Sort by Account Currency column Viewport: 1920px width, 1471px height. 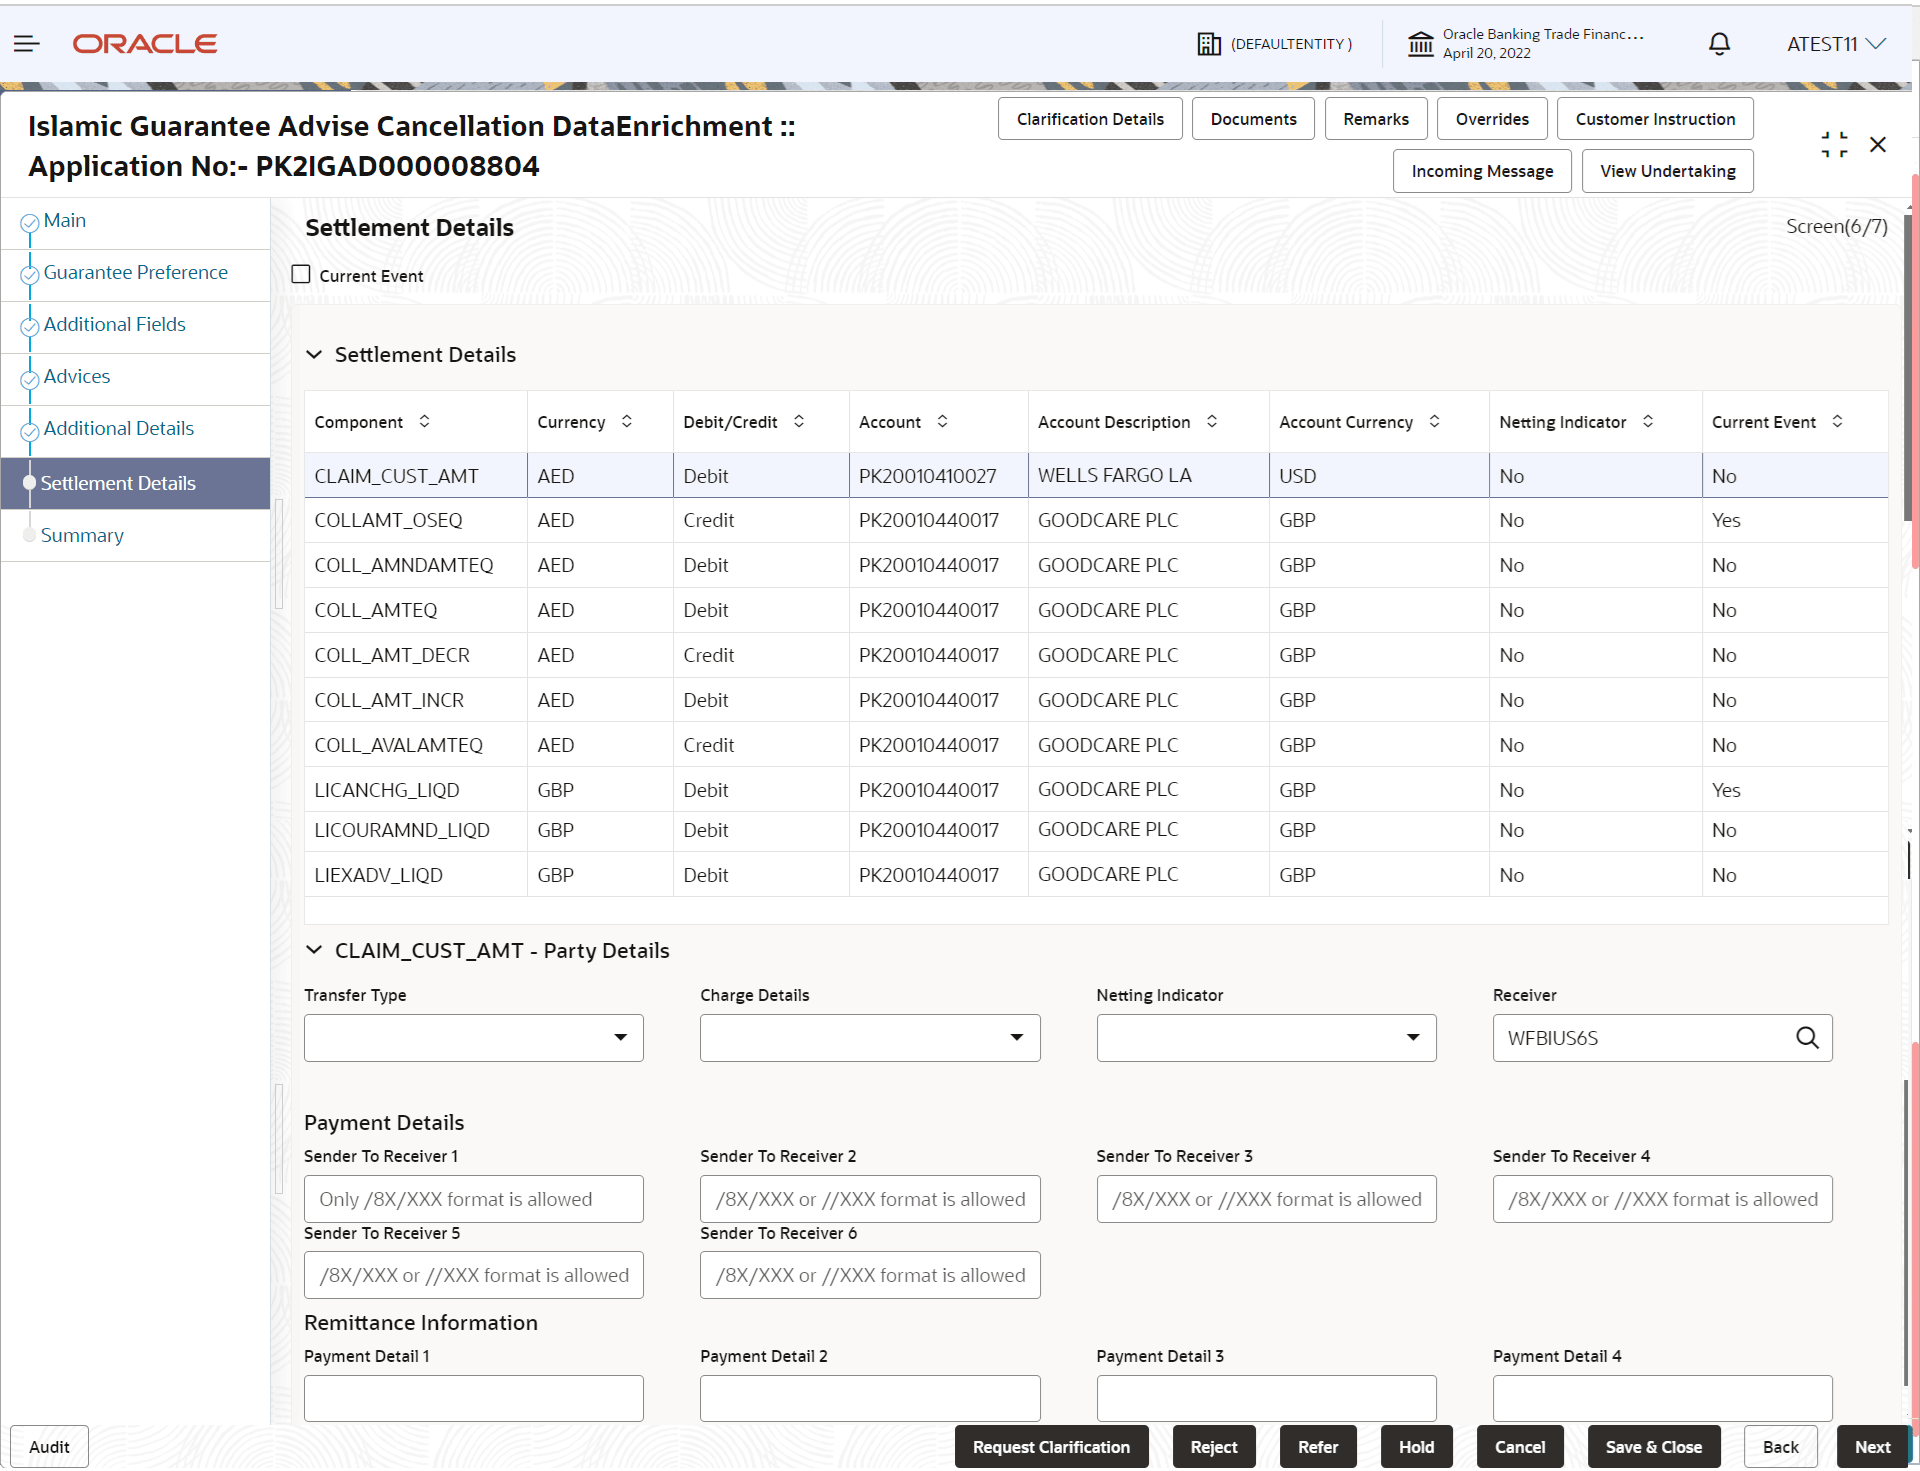click(1434, 422)
